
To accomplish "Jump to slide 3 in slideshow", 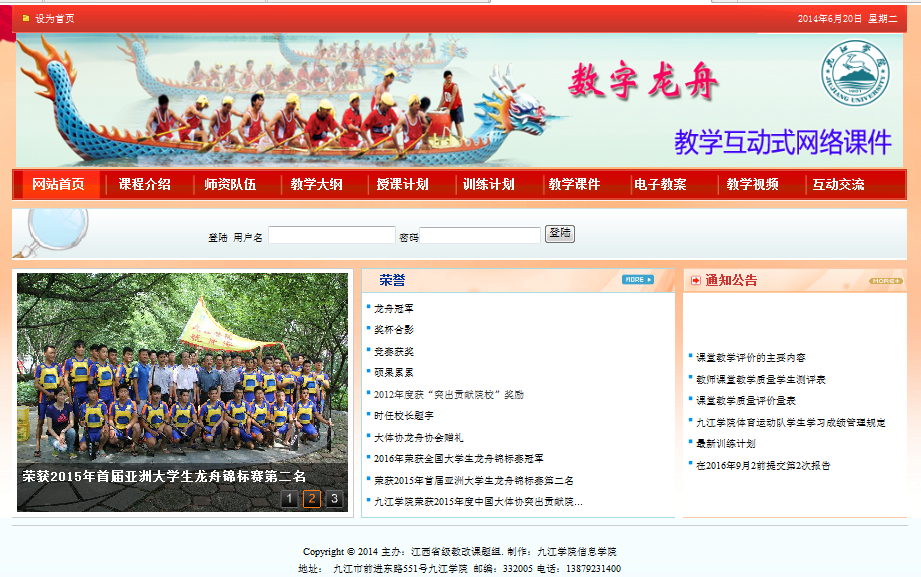I will pyautogui.click(x=334, y=499).
